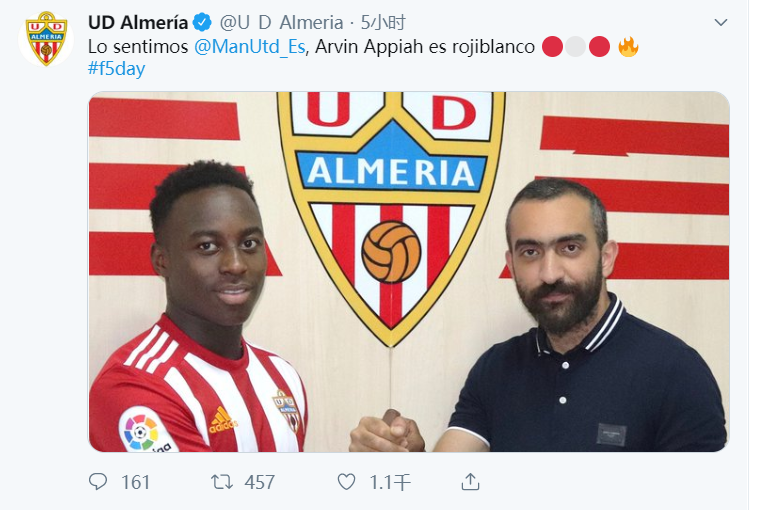Open the UD Almería profile avatar
The image size is (764, 510).
coord(46,38)
